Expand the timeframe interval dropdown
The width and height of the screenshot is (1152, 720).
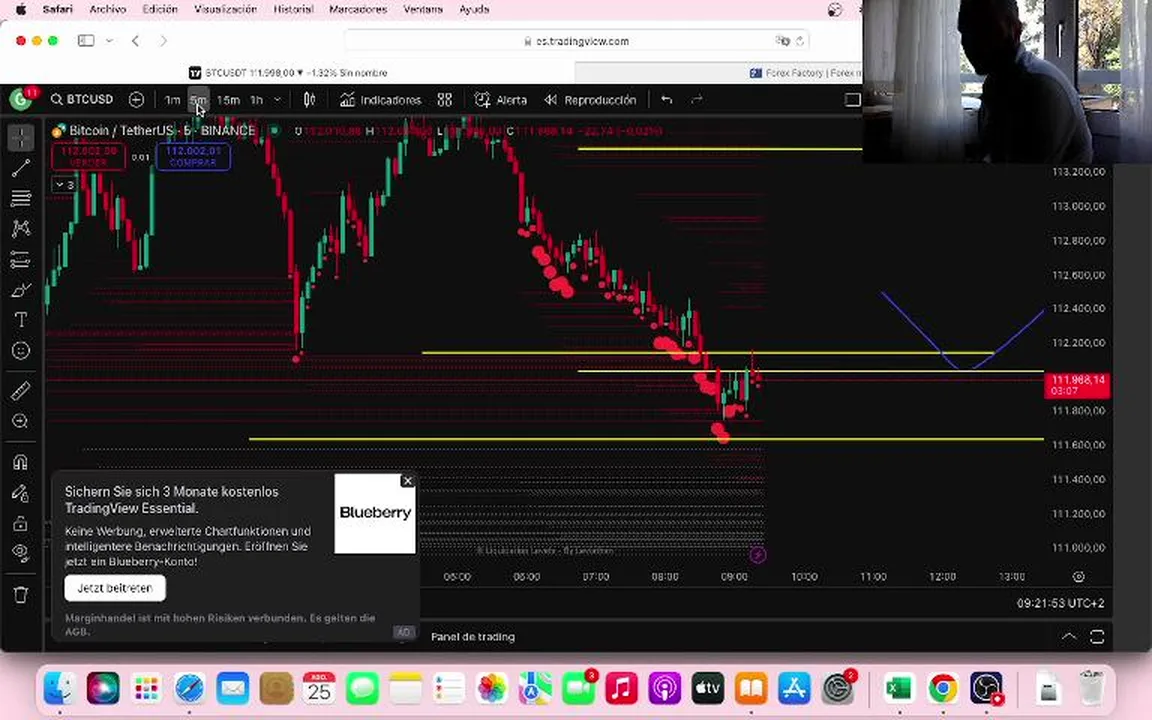pyautogui.click(x=277, y=100)
